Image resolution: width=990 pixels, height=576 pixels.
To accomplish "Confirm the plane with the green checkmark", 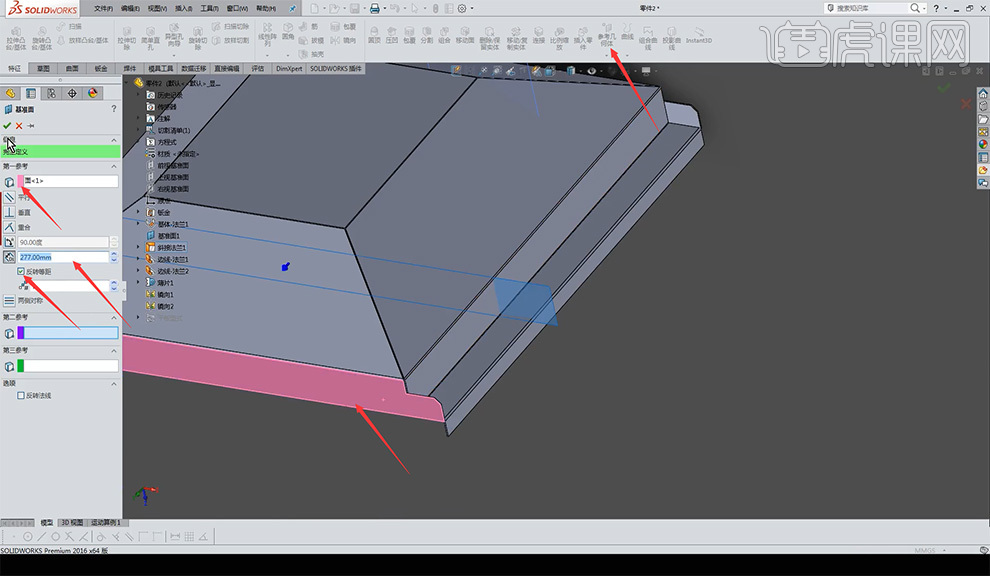I will 7,125.
